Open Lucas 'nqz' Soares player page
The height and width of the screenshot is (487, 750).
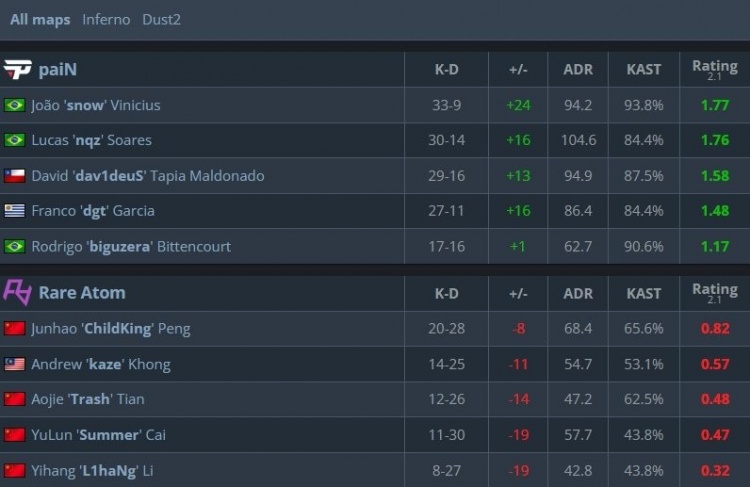pos(91,140)
